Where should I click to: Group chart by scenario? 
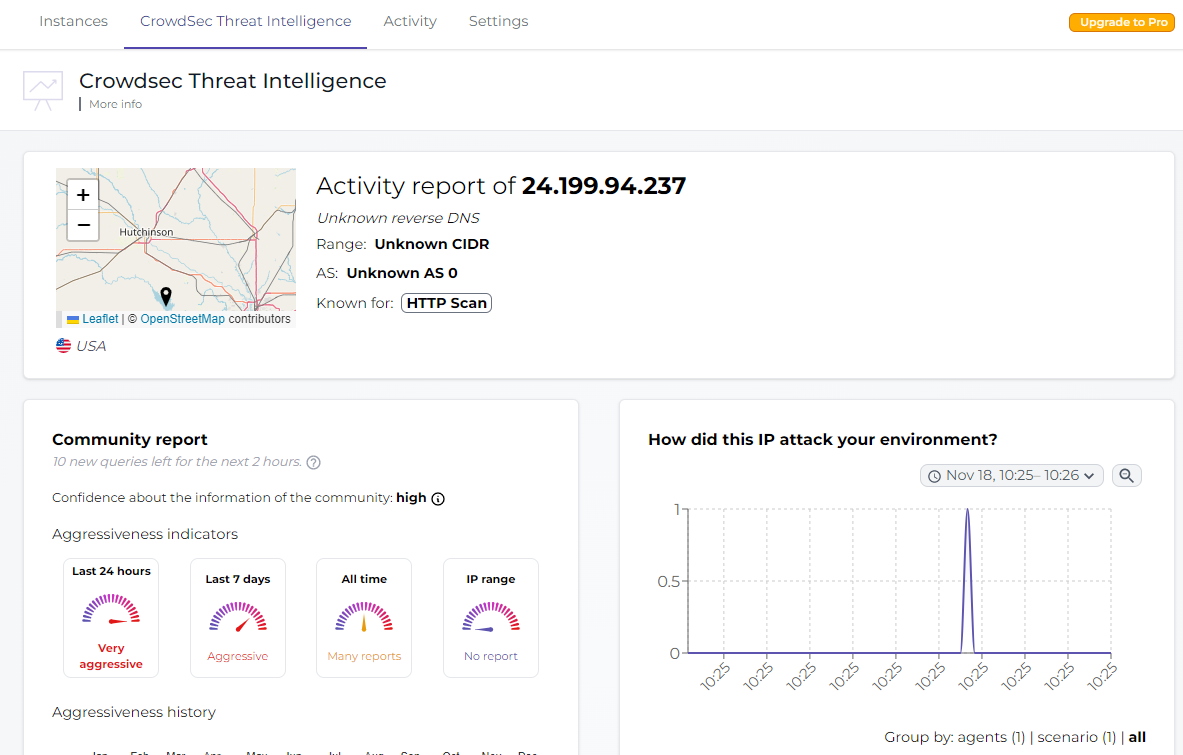[1076, 738]
